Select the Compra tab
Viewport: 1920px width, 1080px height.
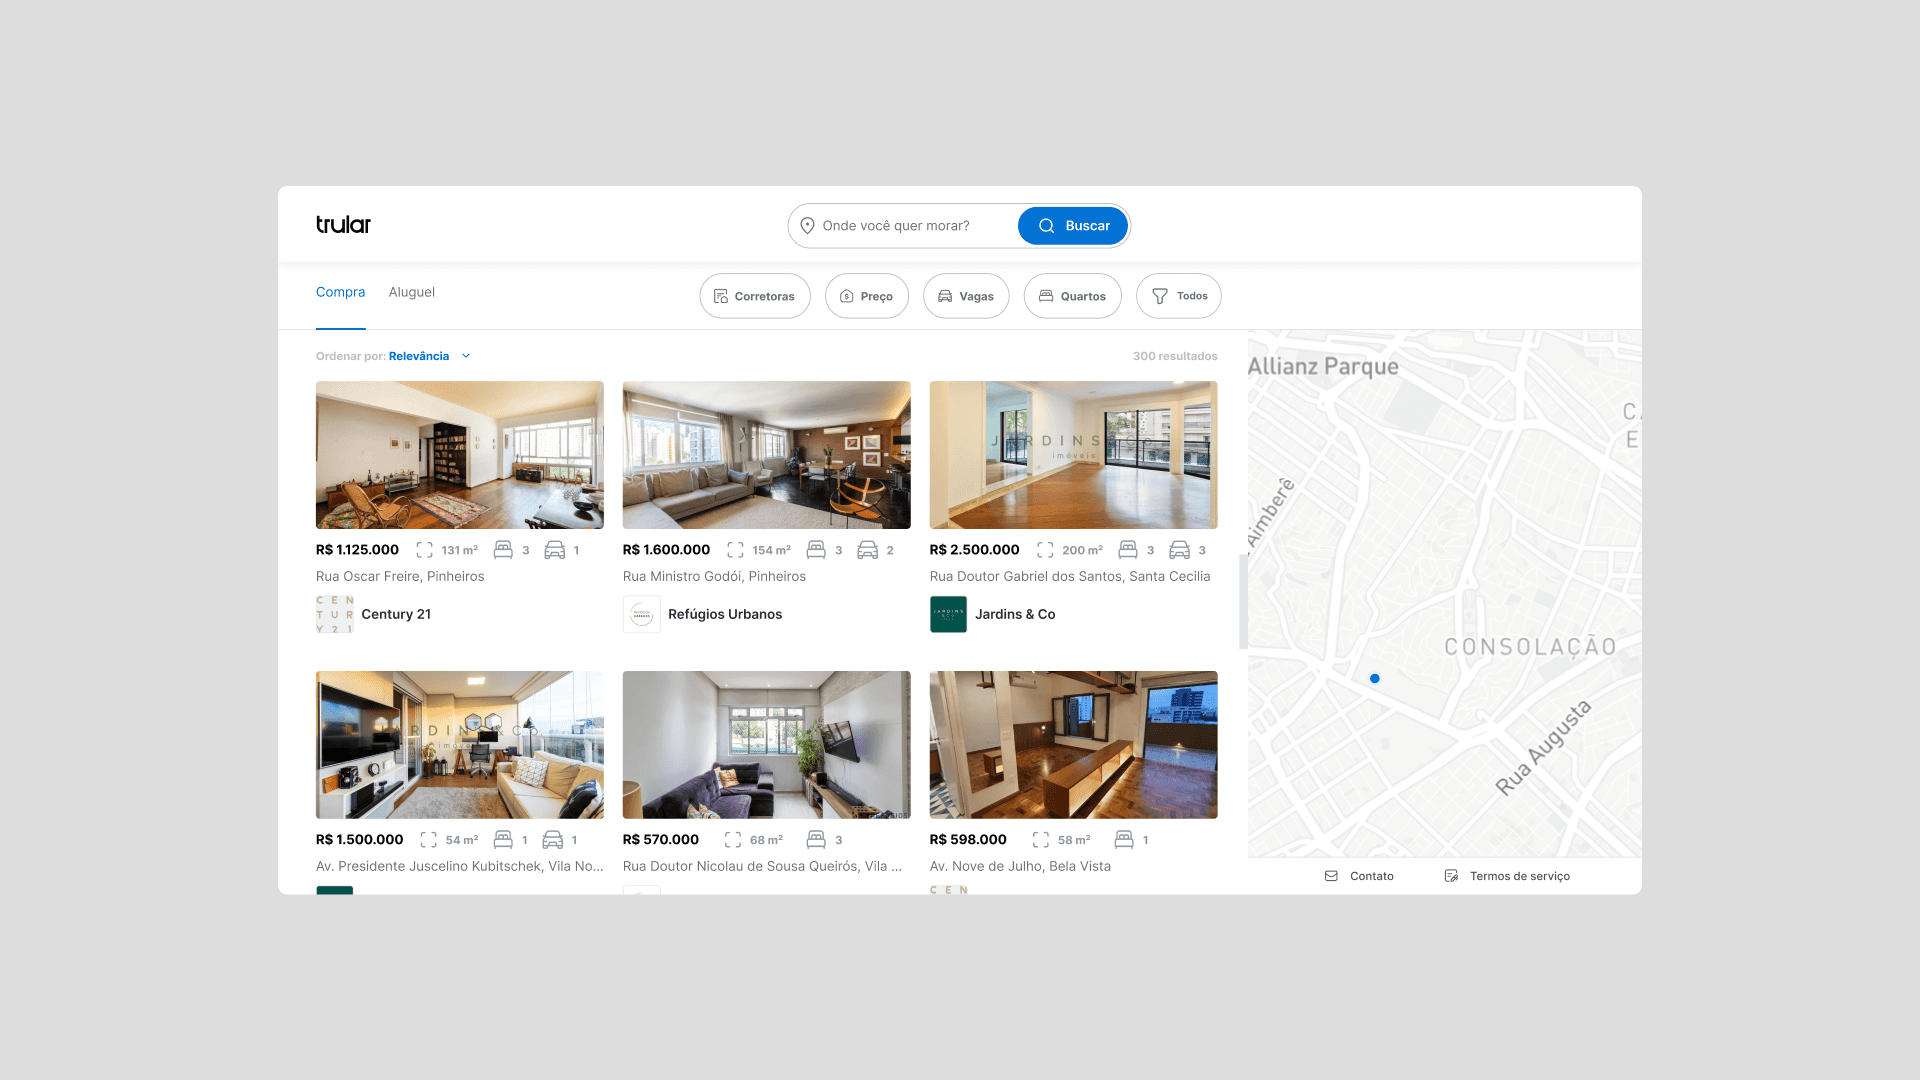tap(340, 292)
